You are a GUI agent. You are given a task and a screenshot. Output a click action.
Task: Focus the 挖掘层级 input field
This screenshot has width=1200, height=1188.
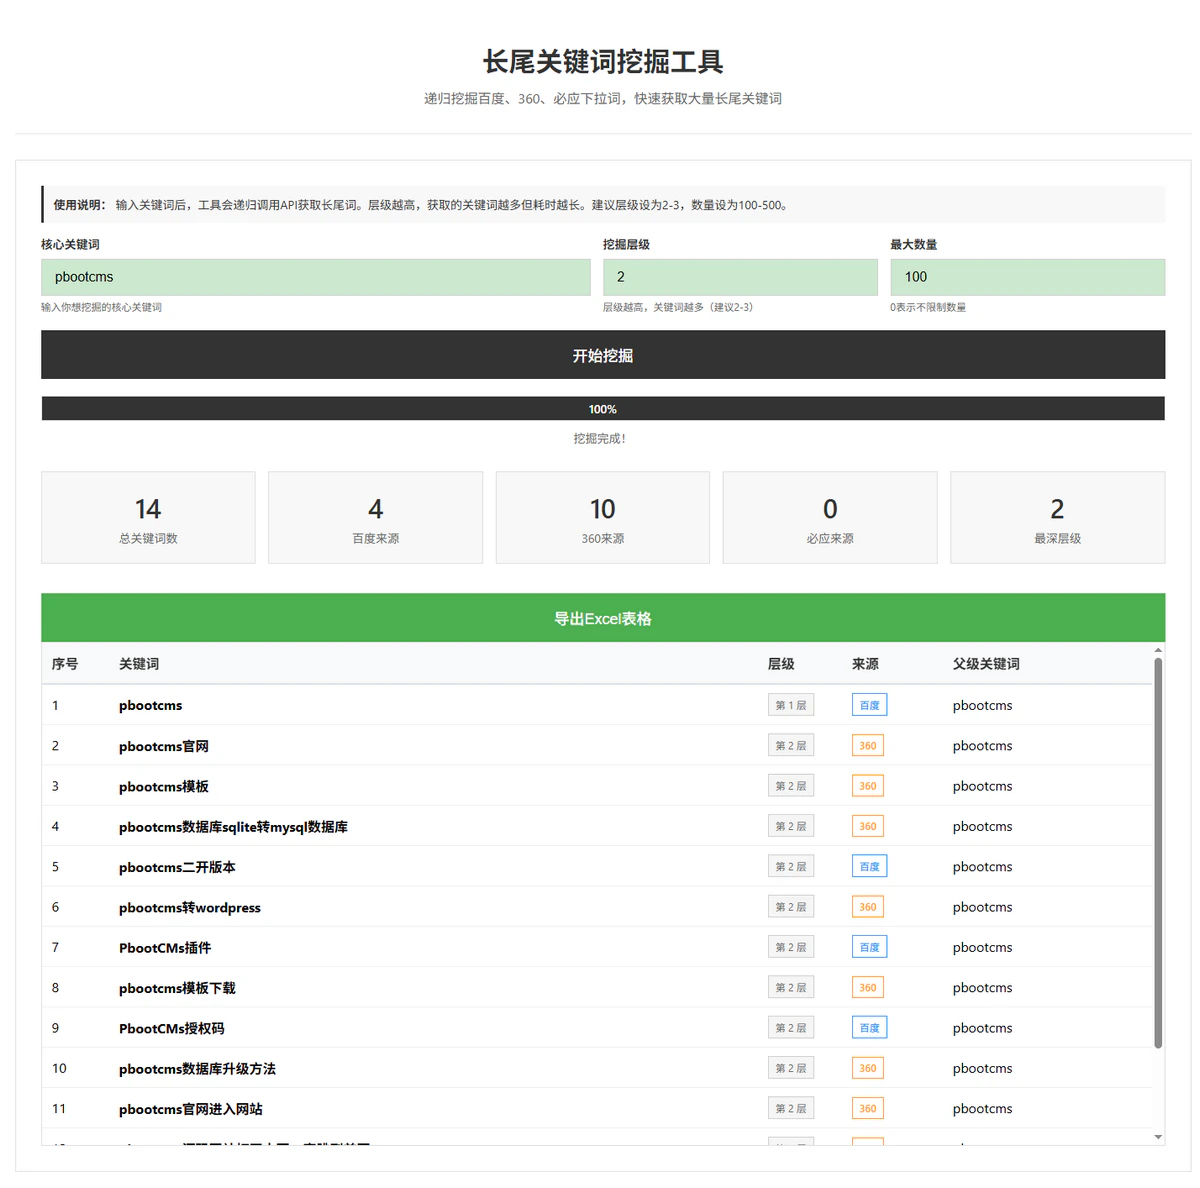point(739,277)
